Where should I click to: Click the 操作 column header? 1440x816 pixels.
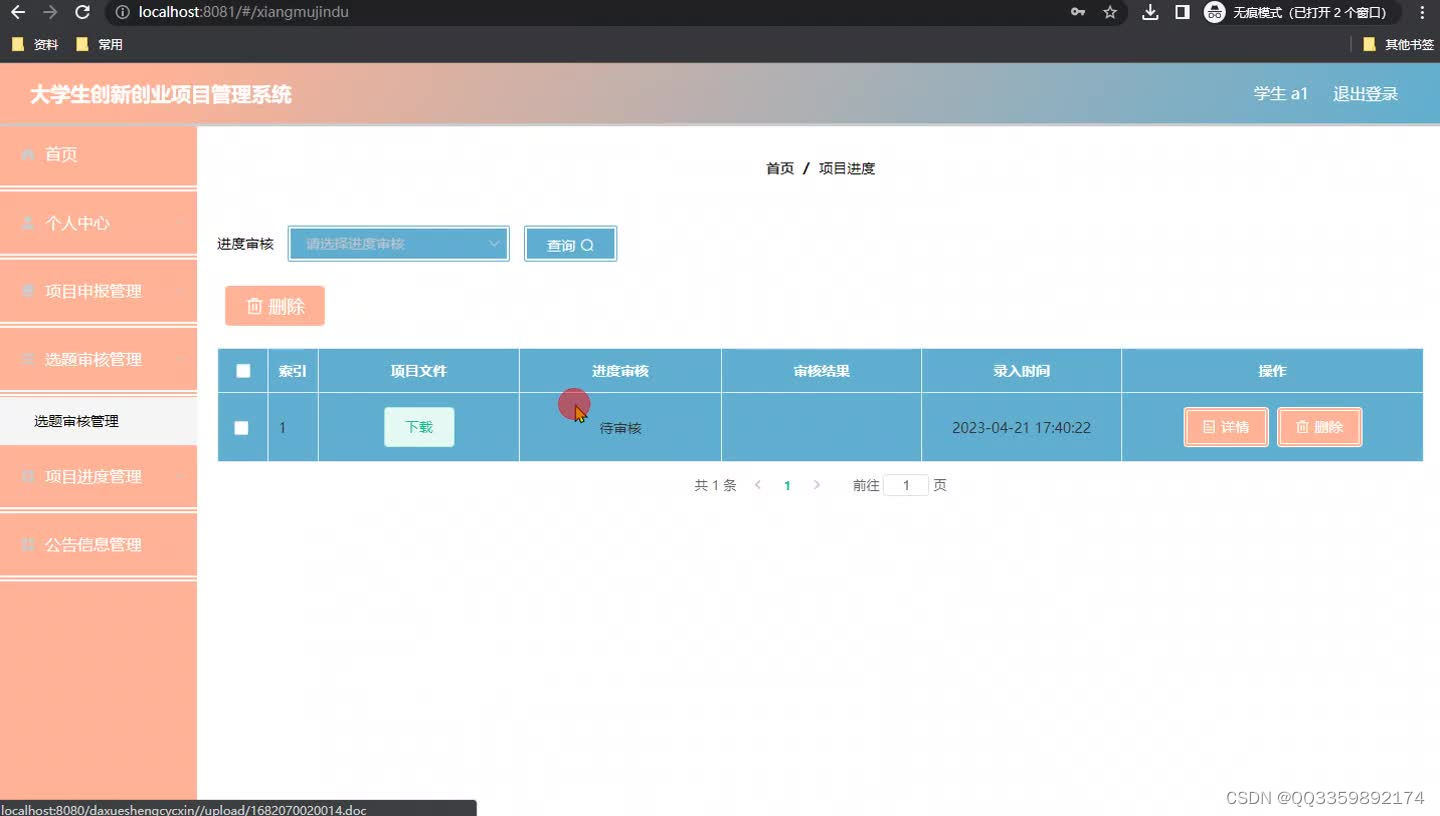click(x=1272, y=371)
